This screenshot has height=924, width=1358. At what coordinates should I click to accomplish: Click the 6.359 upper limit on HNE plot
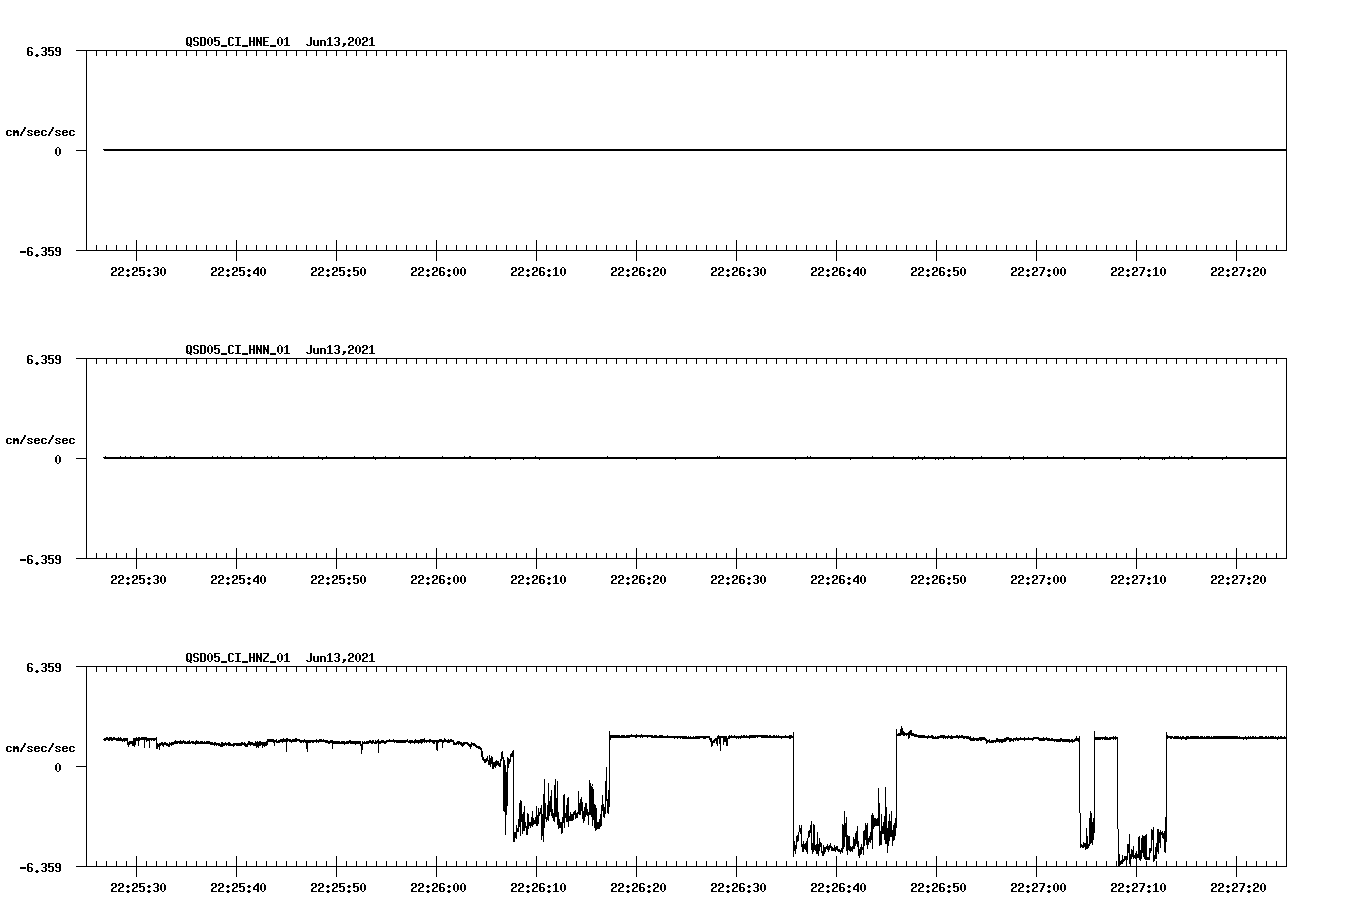coord(44,51)
